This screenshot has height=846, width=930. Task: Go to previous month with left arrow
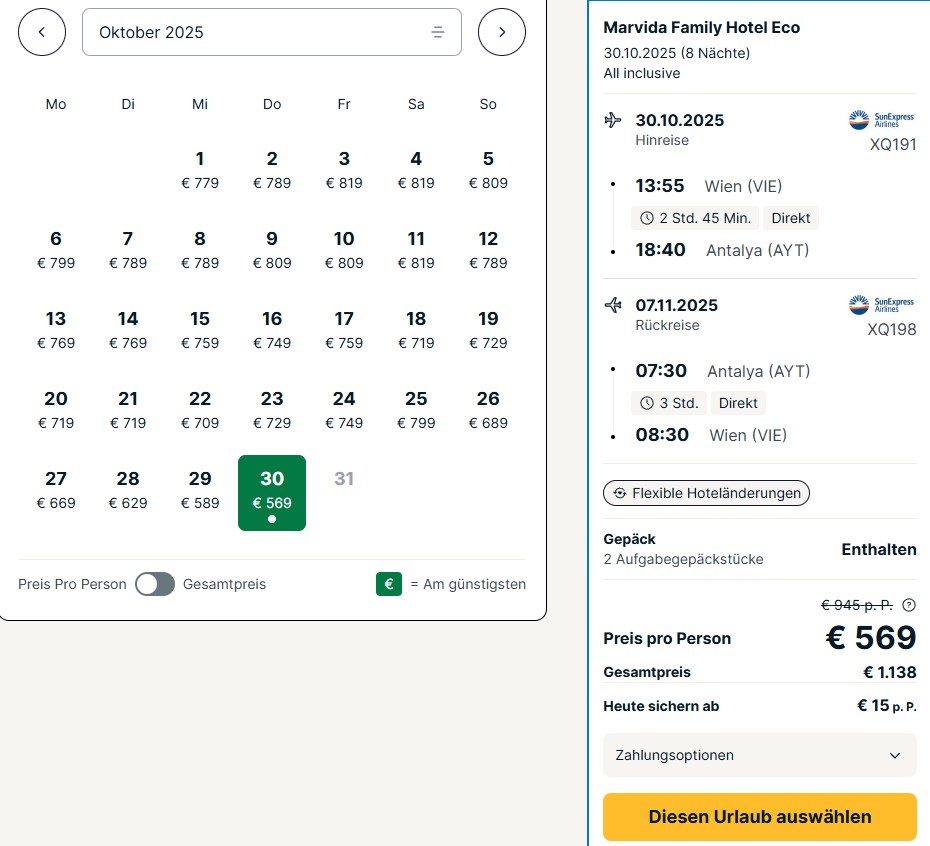point(42,32)
